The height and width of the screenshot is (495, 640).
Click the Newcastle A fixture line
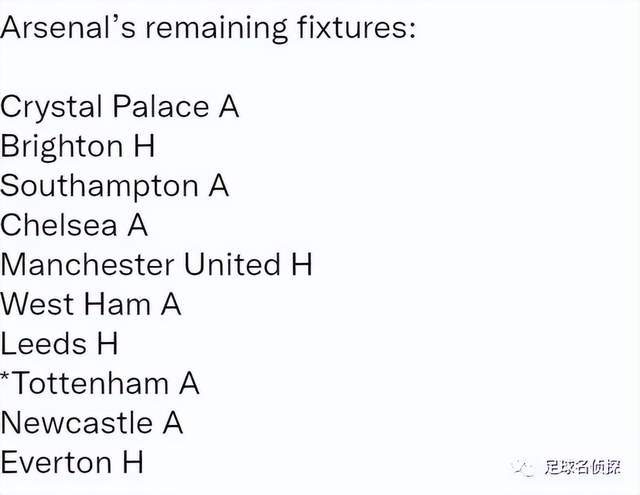91,423
